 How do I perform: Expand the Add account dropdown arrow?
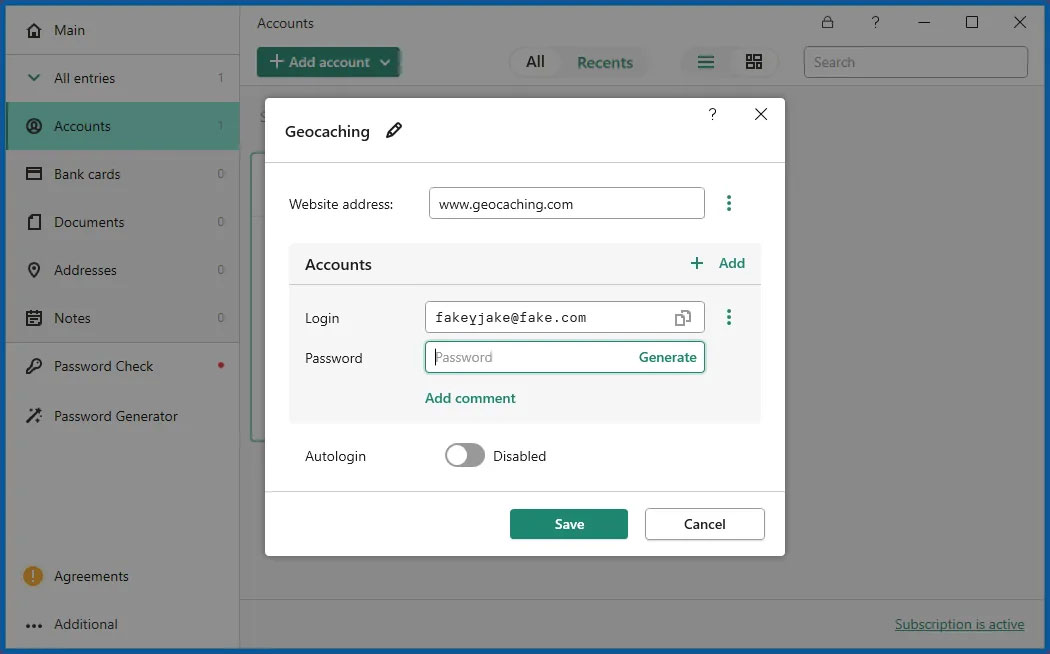pyautogui.click(x=385, y=62)
